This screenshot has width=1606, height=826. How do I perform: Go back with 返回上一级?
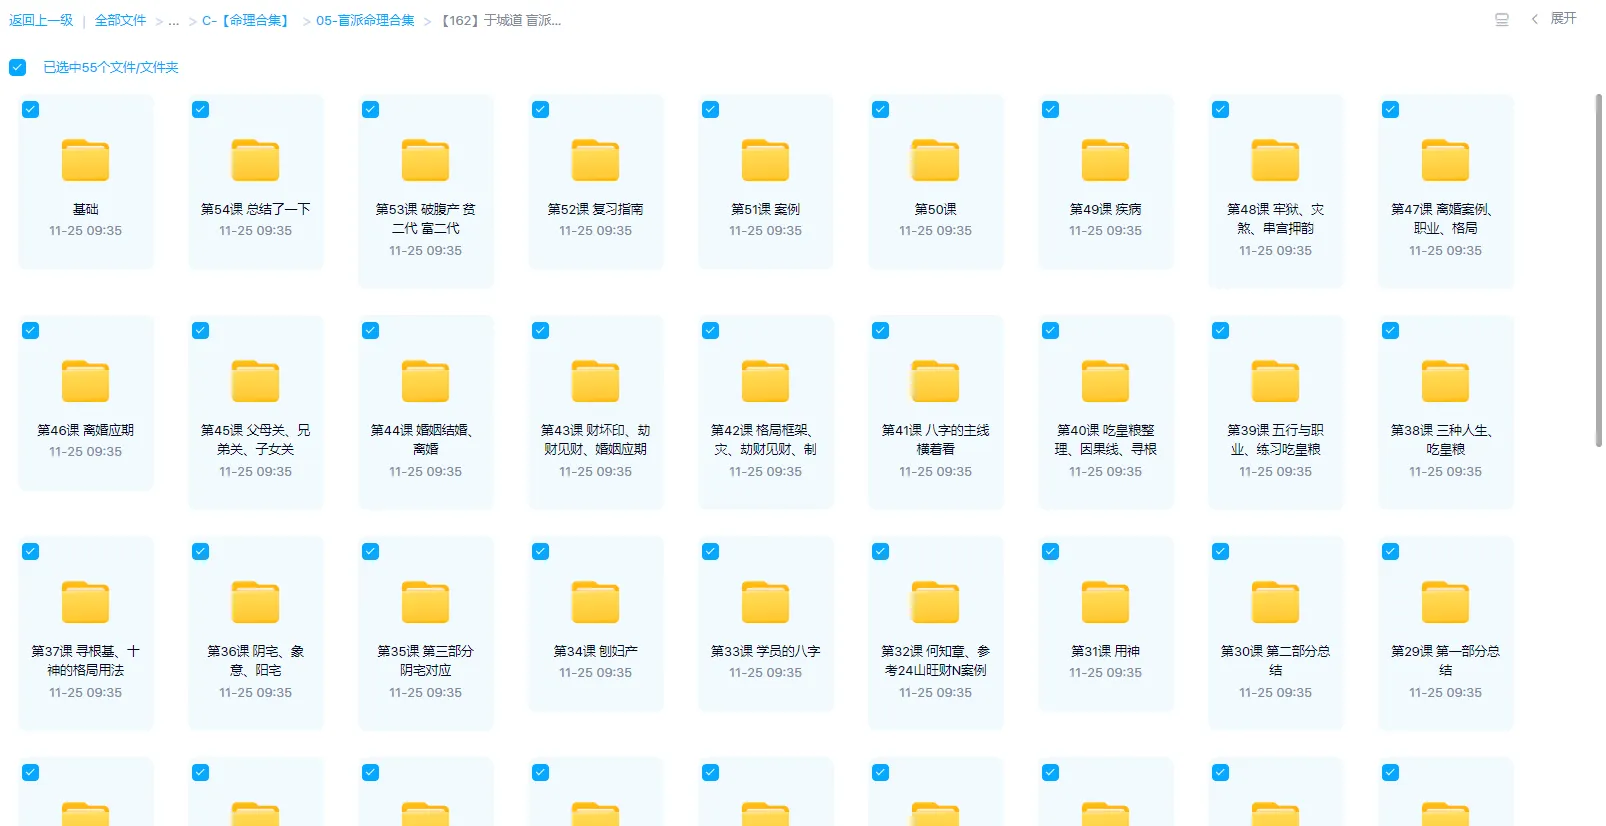[x=41, y=20]
